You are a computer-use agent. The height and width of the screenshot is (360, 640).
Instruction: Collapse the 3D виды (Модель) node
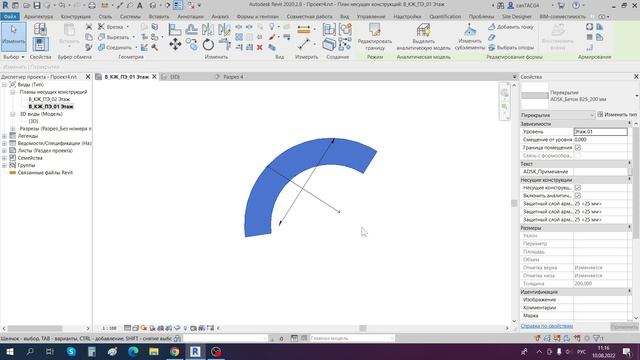13,114
